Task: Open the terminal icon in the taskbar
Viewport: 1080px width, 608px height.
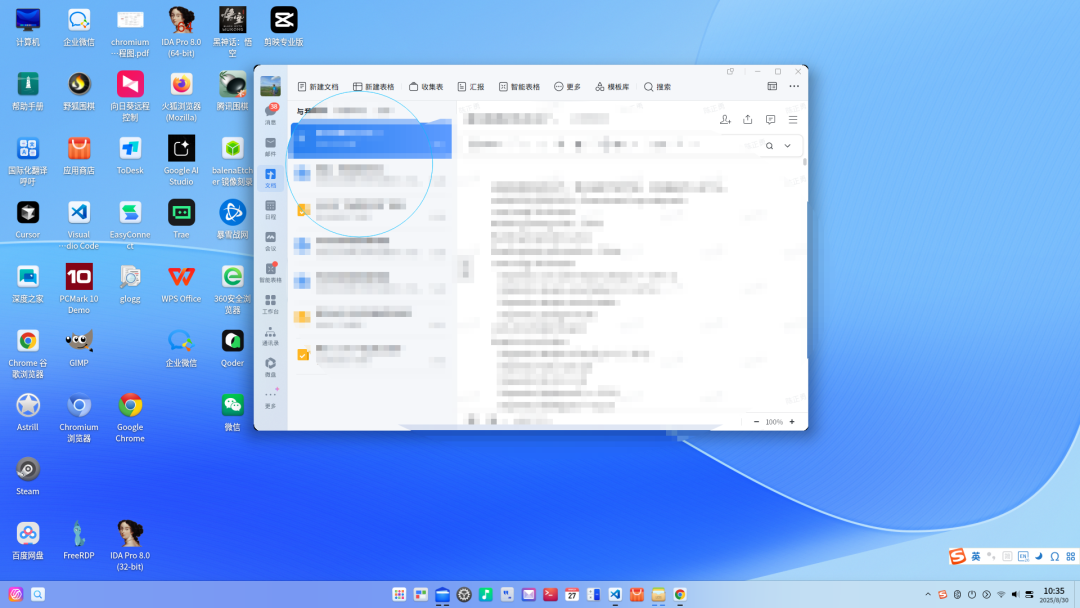Action: click(550, 594)
